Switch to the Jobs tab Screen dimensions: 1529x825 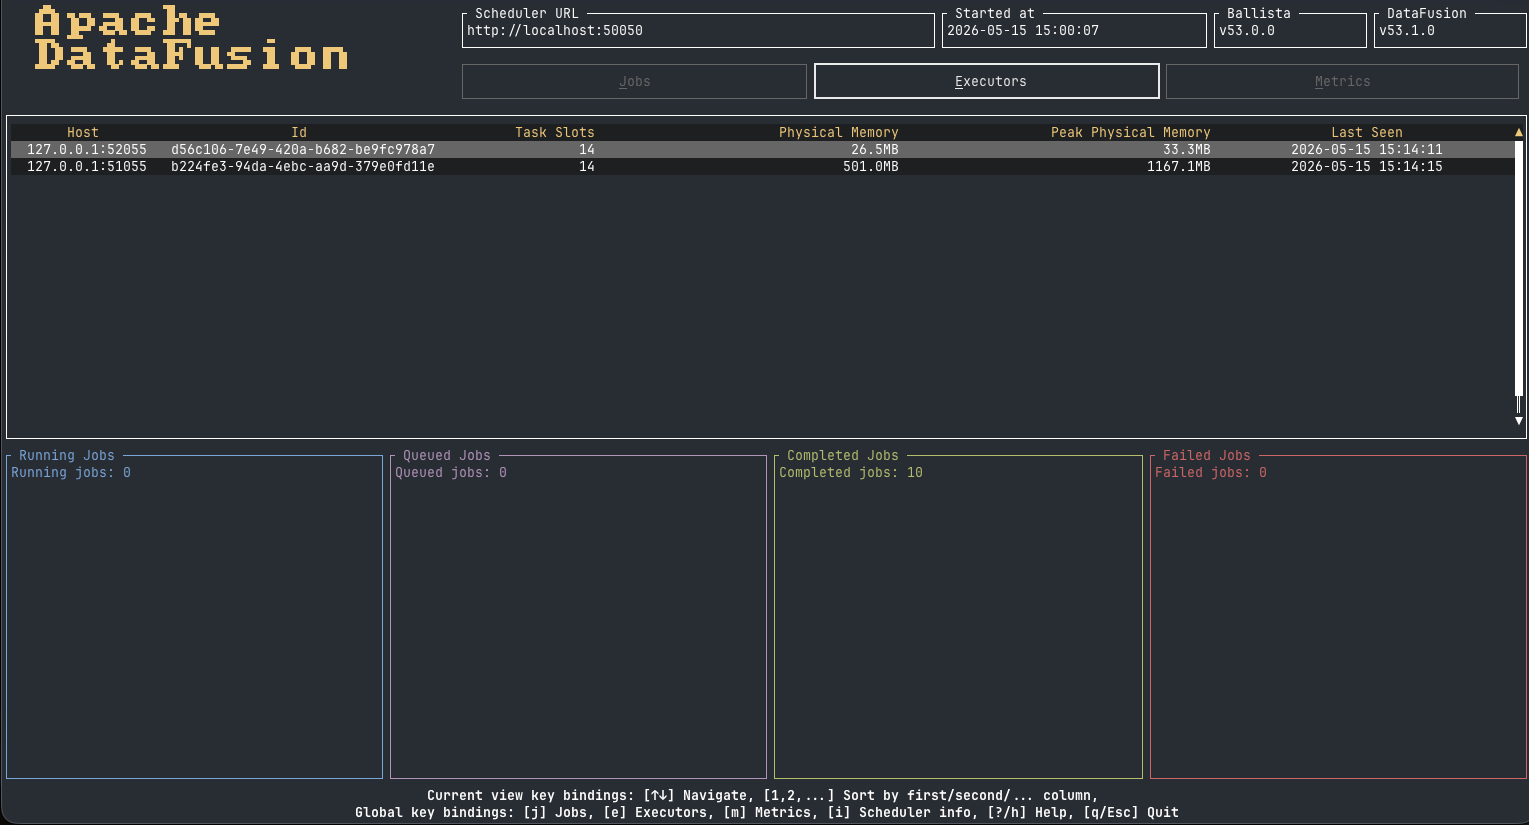click(x=634, y=81)
